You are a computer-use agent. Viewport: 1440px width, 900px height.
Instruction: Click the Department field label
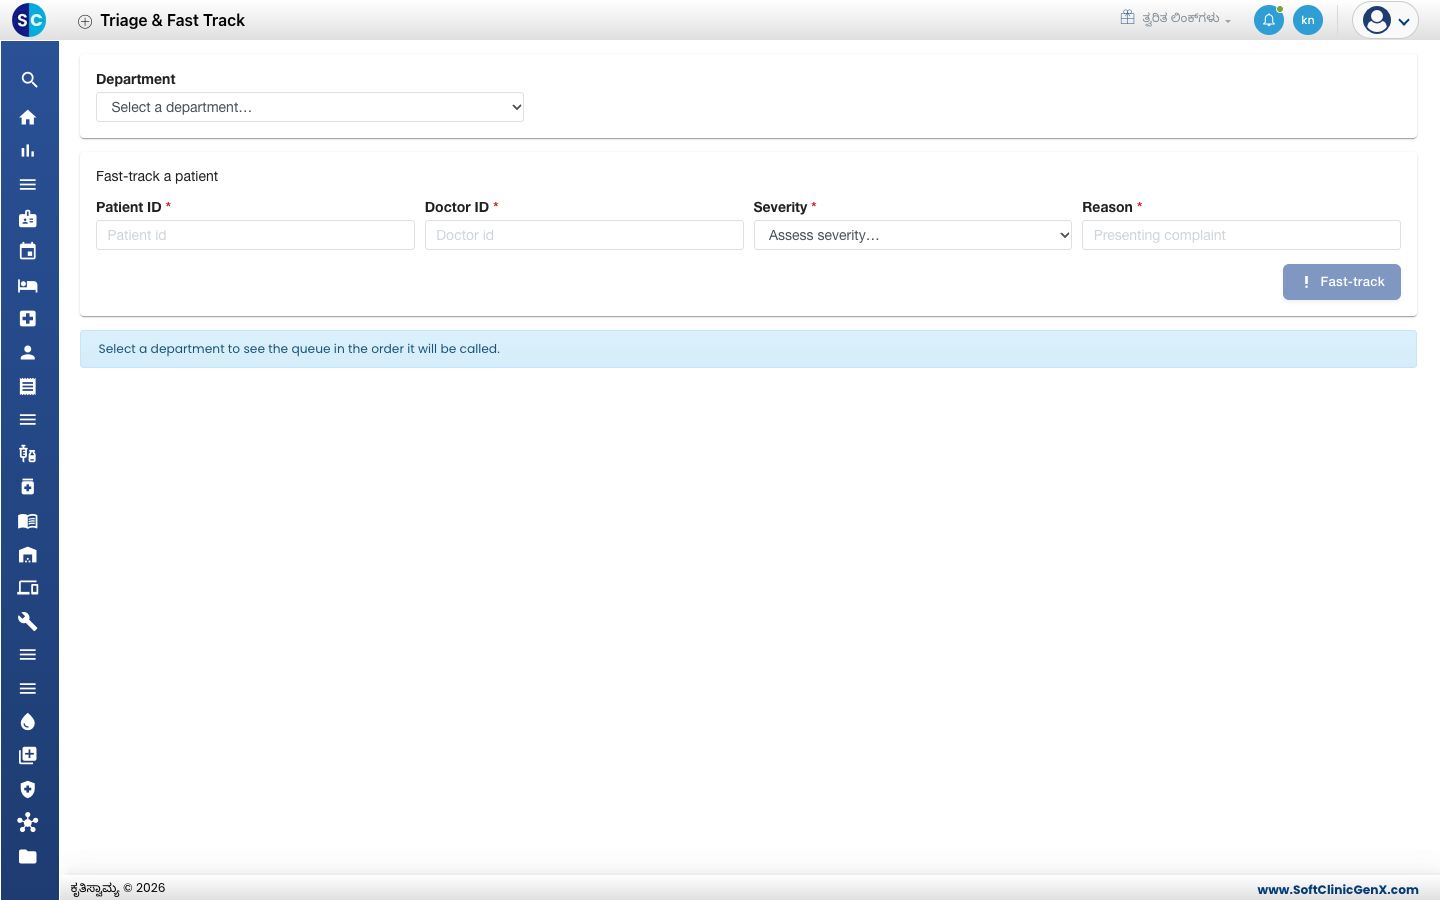tap(136, 79)
